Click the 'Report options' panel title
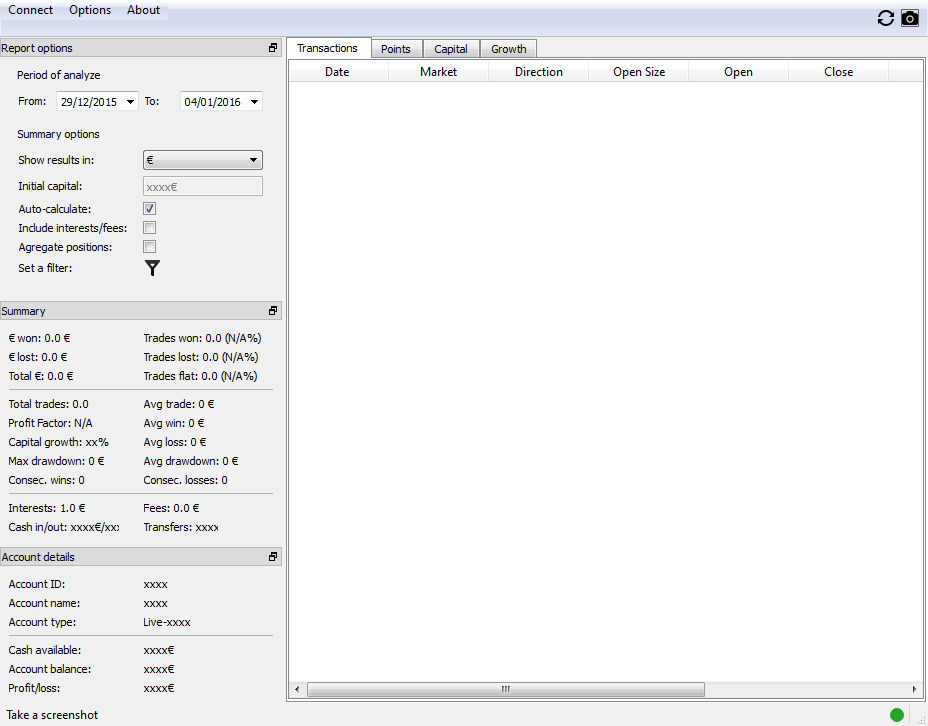The width and height of the screenshot is (928, 726). pos(37,48)
